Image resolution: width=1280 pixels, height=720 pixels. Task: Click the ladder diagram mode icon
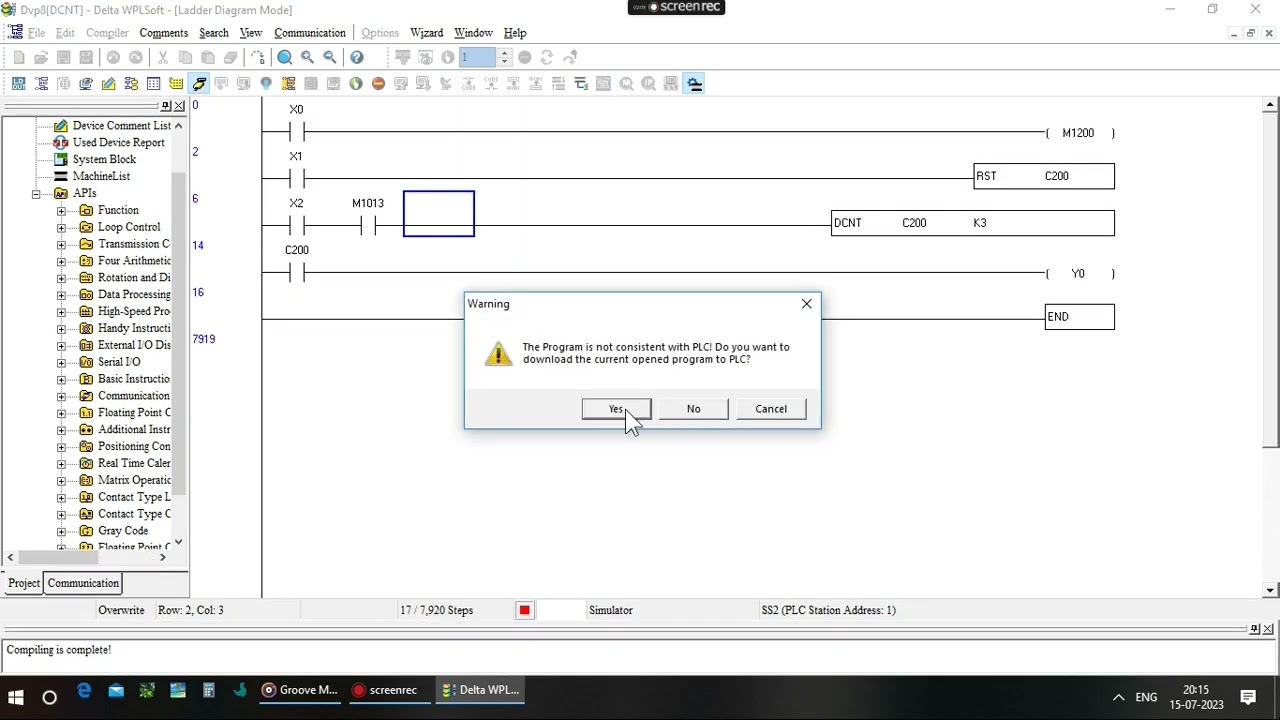tap(41, 84)
